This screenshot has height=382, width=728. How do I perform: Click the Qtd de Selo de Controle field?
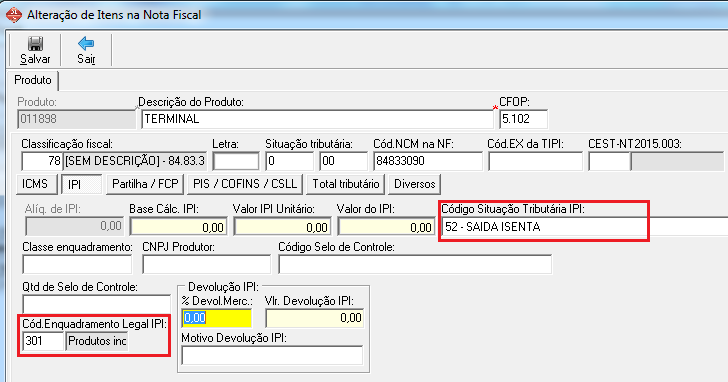[x=97, y=304]
